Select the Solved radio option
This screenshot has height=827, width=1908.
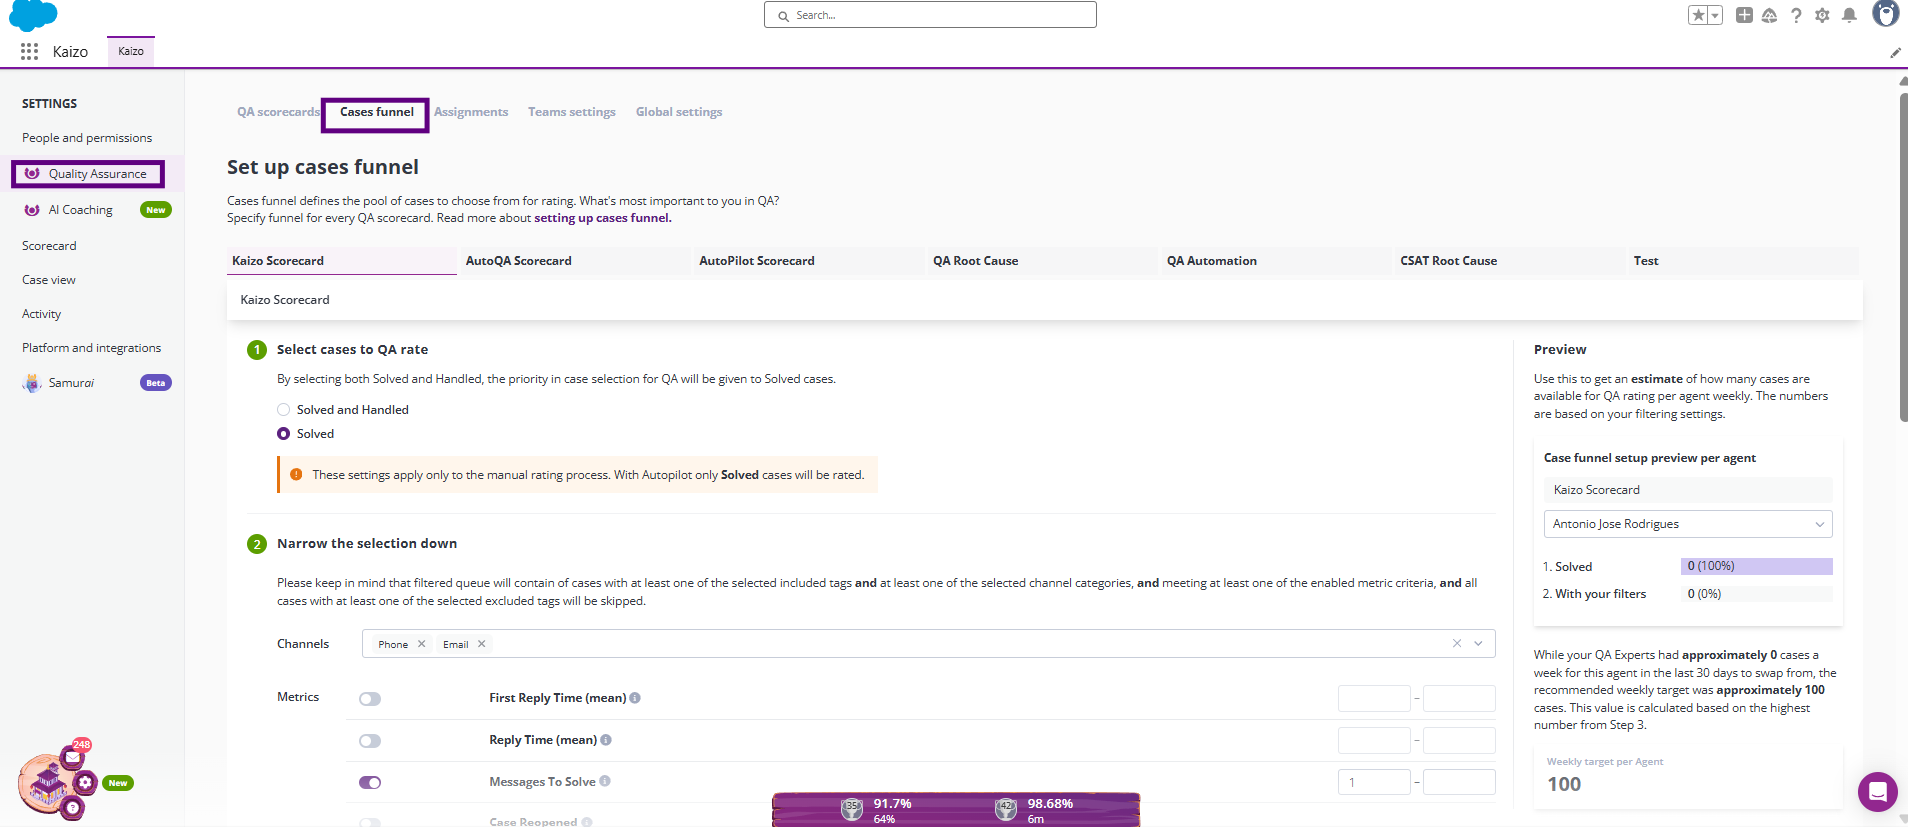283,434
